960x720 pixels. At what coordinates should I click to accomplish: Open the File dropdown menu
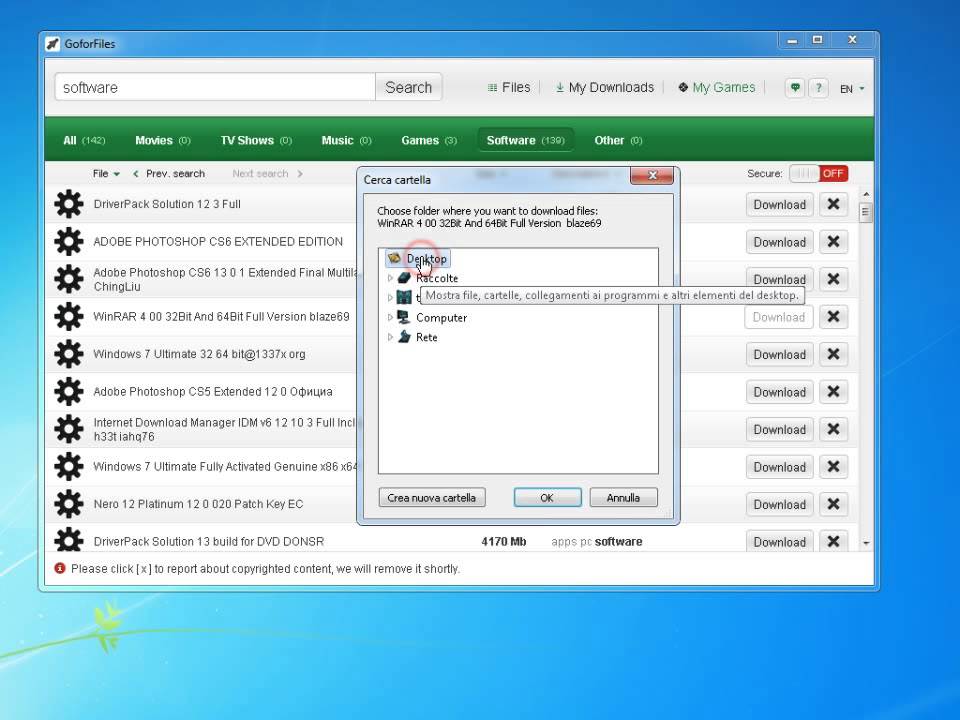pyautogui.click(x=106, y=174)
